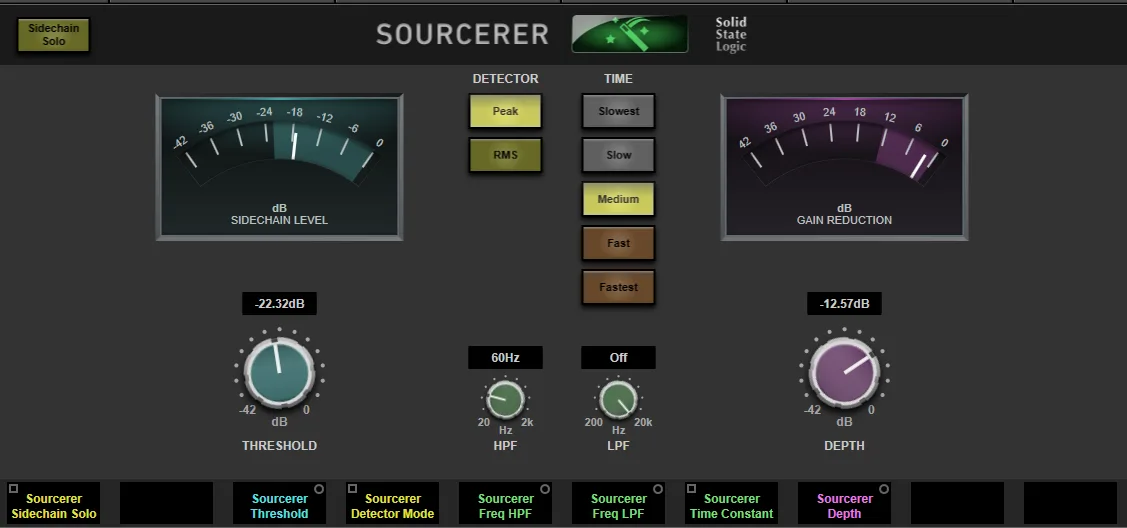Click square indicator on Time Constant slot
The height and width of the screenshot is (528, 1127).
(x=691, y=488)
